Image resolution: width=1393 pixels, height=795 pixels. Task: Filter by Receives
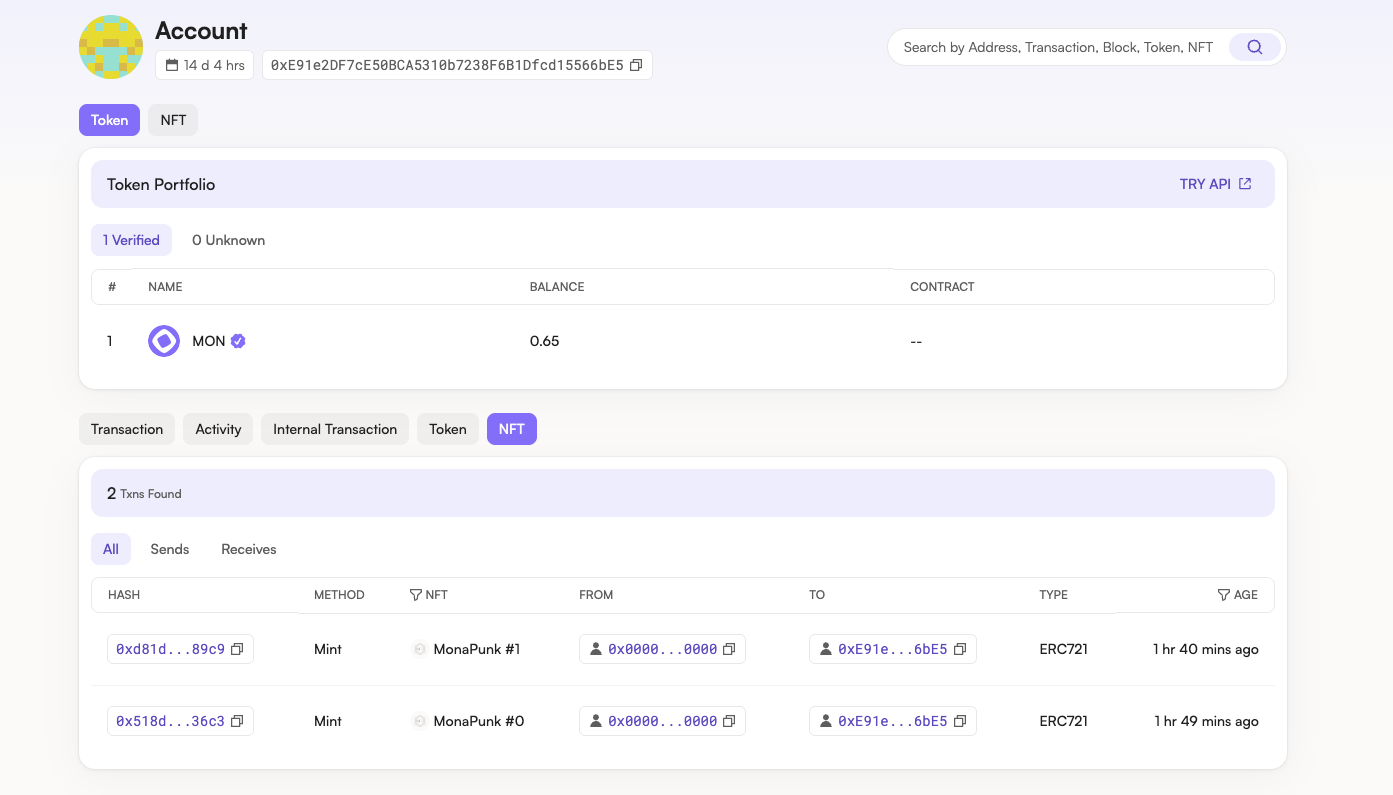coord(249,549)
